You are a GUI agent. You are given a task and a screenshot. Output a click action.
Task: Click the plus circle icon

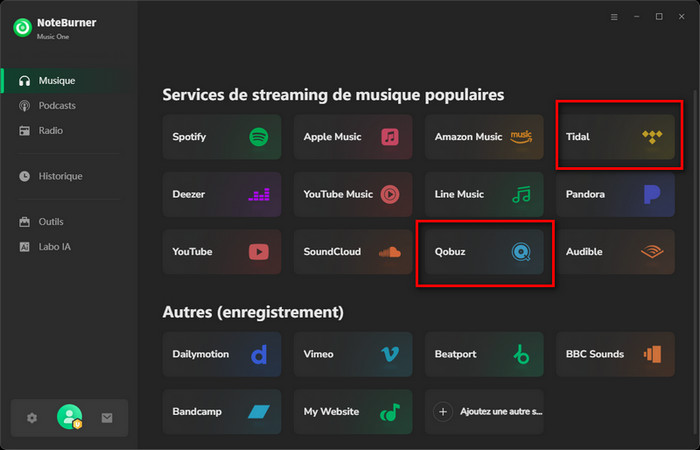click(443, 412)
